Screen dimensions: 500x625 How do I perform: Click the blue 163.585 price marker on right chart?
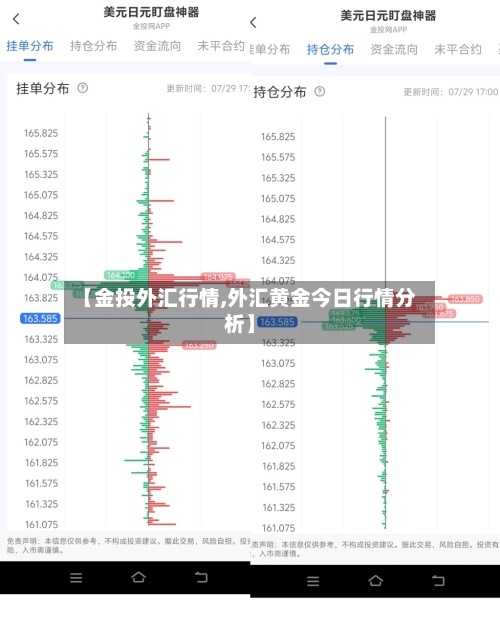[x=278, y=322]
